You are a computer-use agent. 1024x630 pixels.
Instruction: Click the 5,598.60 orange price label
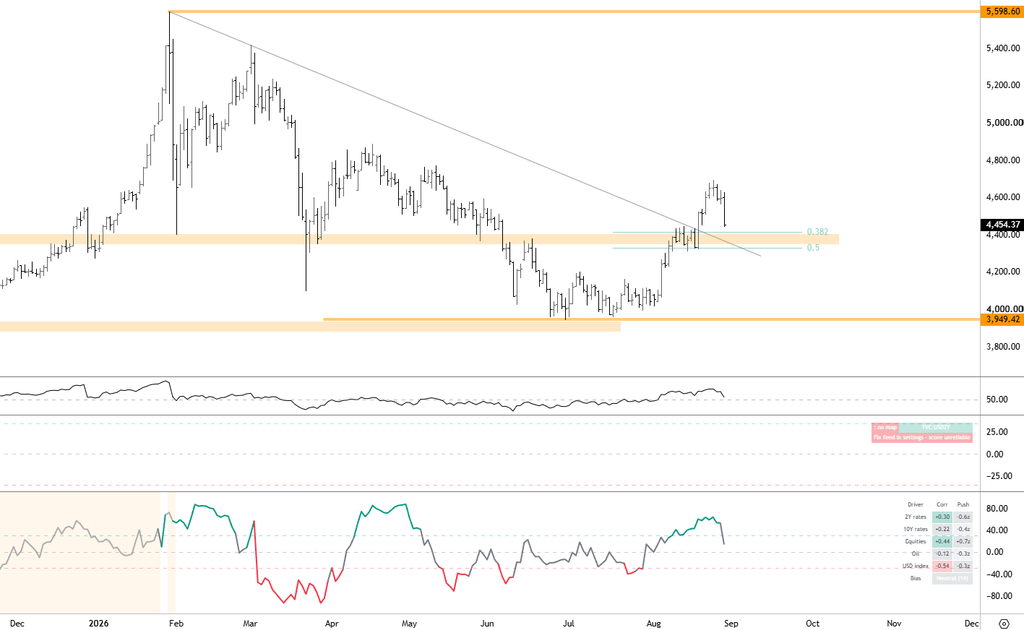pos(1002,11)
